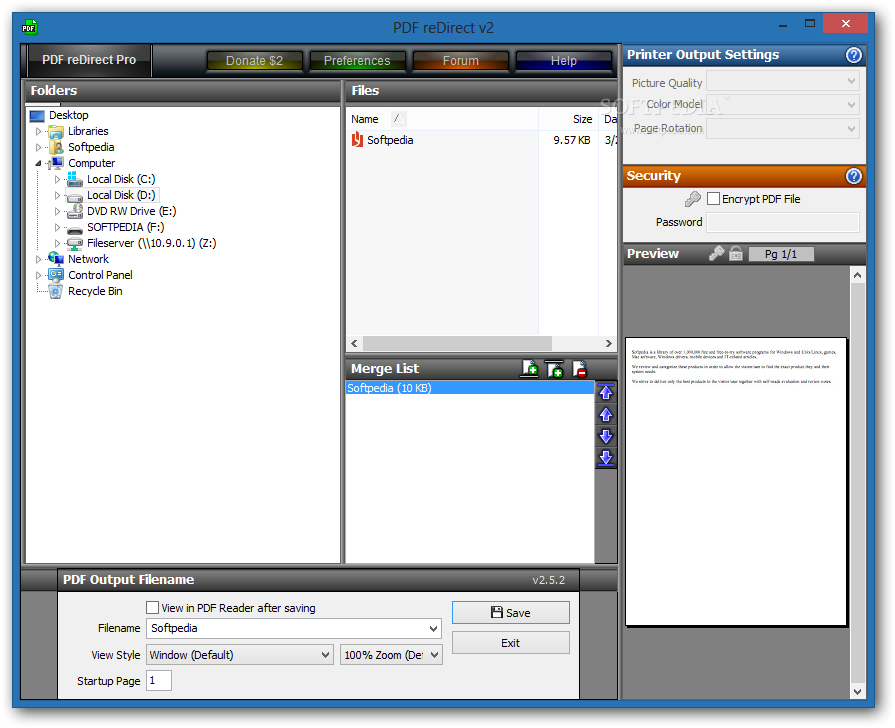Click the Computer icon in folder tree
895x728 pixels.
click(x=55, y=163)
